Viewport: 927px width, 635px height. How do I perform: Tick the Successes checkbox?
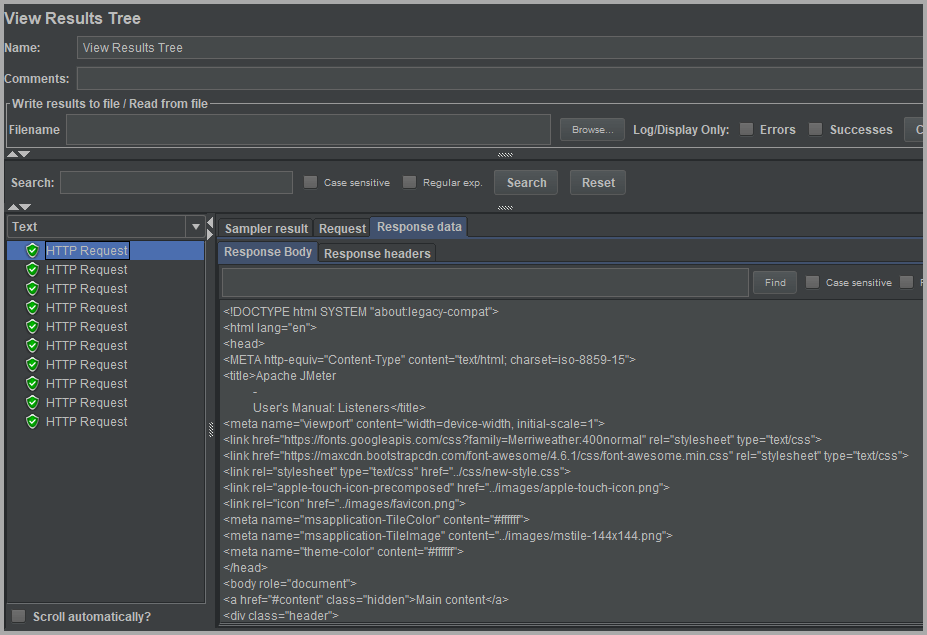[815, 129]
